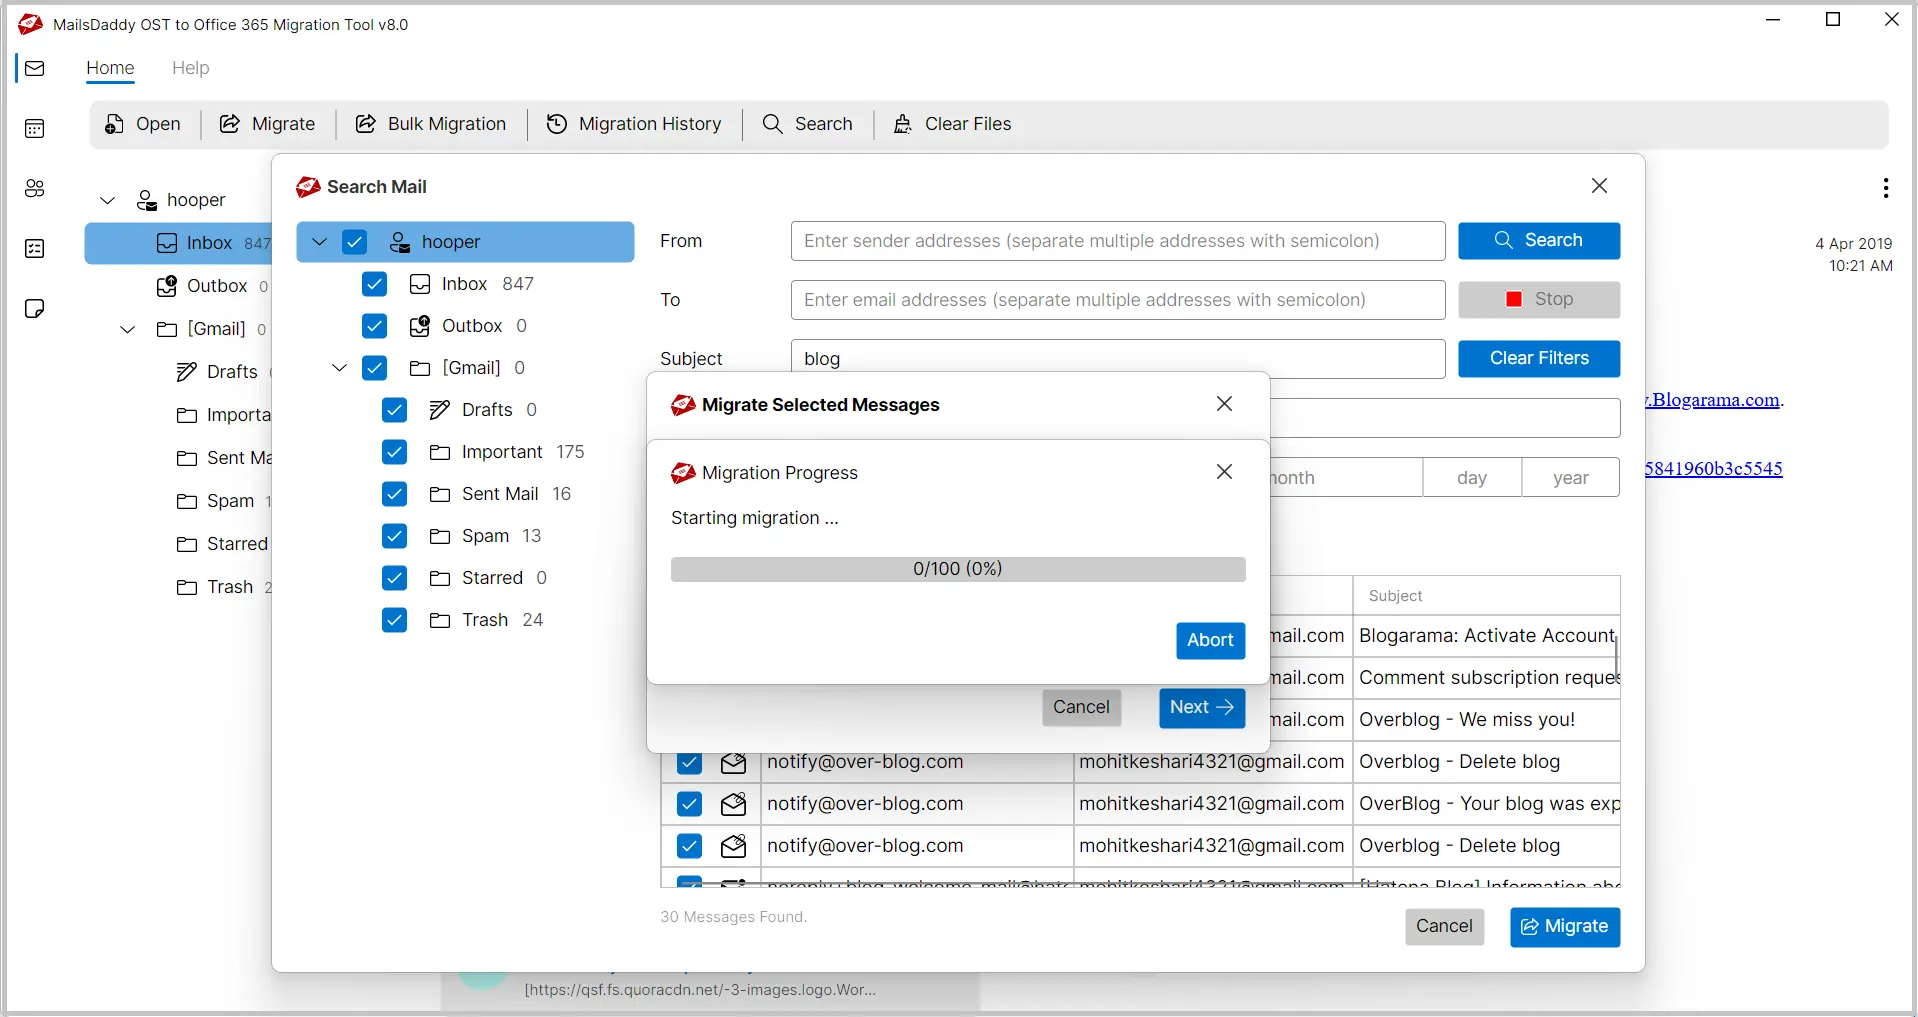
Task: Click the Migration History toolbar button
Action: coord(634,124)
